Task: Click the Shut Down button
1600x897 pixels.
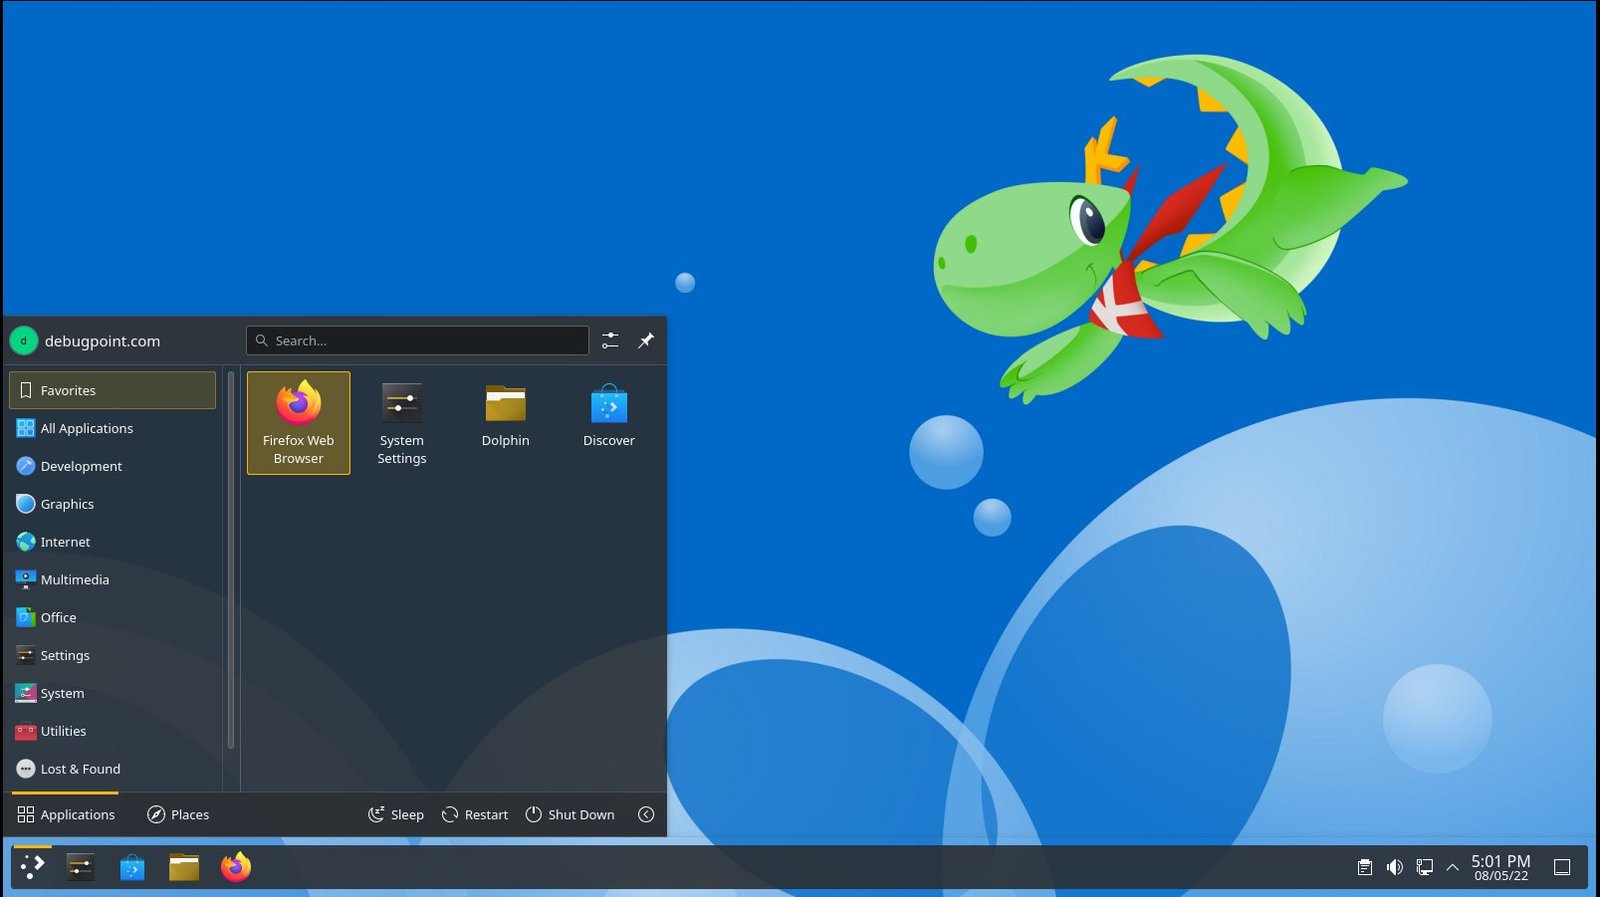Action: click(x=570, y=814)
